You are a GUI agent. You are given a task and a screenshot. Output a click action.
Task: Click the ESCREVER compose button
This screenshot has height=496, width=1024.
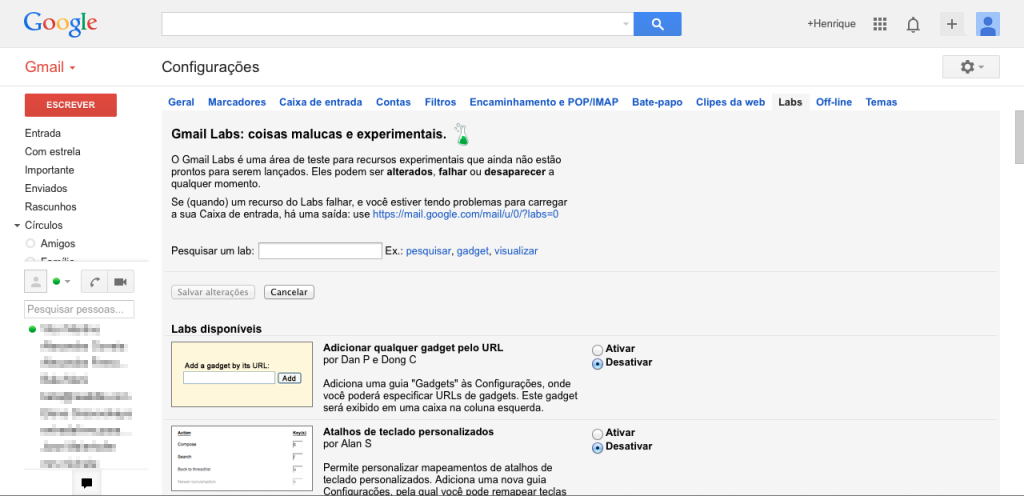[x=71, y=105]
